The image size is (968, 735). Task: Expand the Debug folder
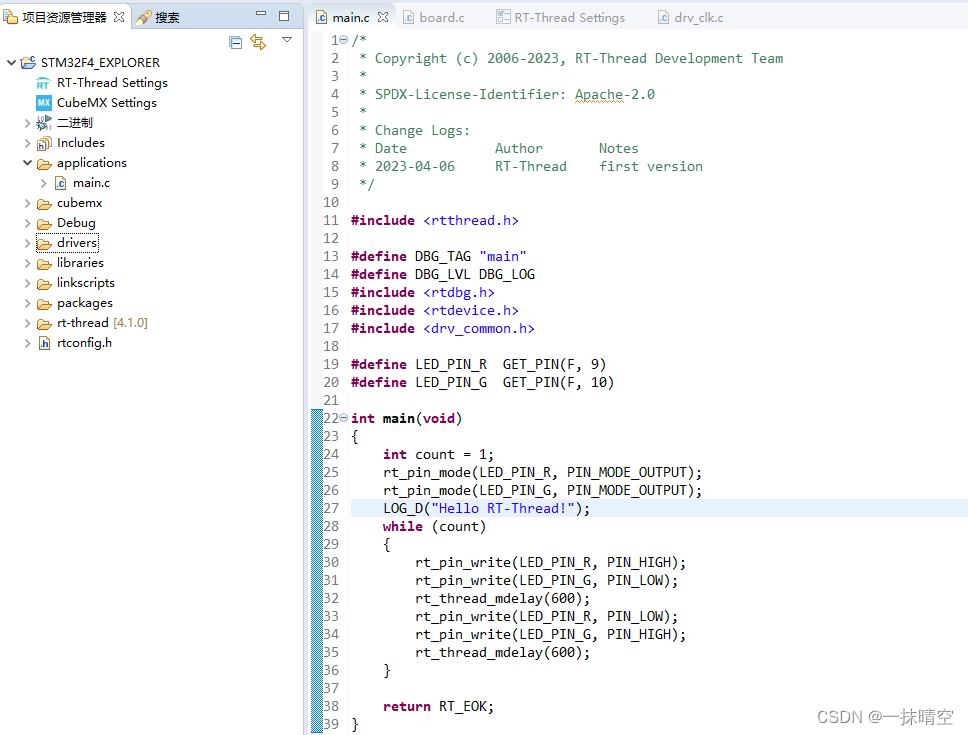coord(27,223)
